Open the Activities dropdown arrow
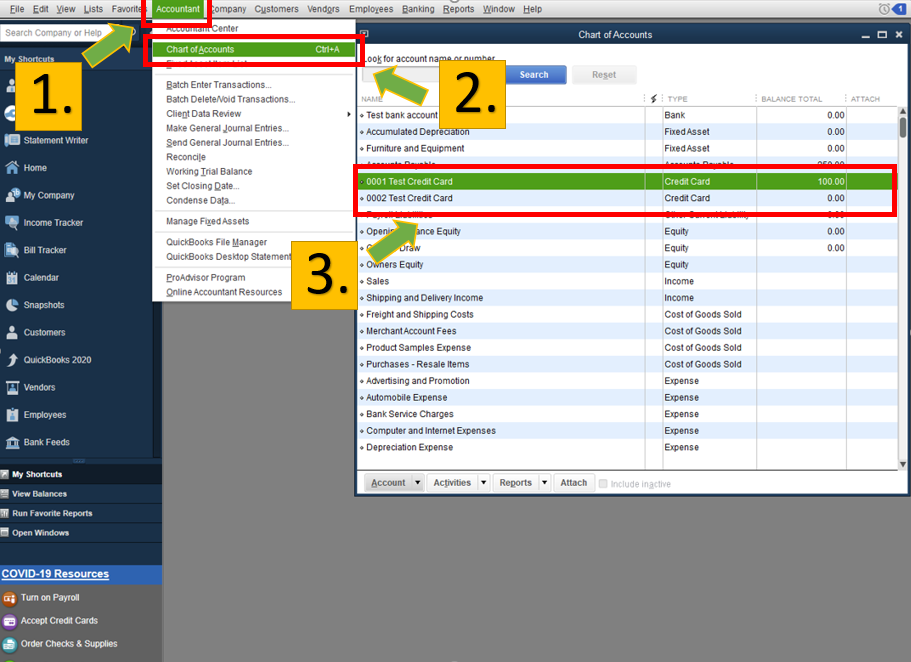 483,482
